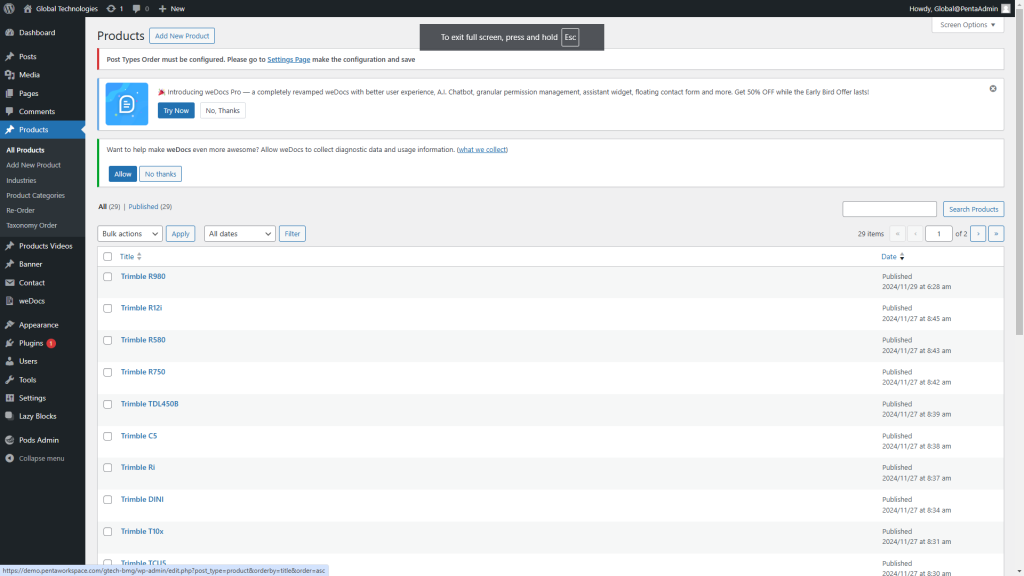
Task: Click the Appearance brush icon
Action: (10, 325)
